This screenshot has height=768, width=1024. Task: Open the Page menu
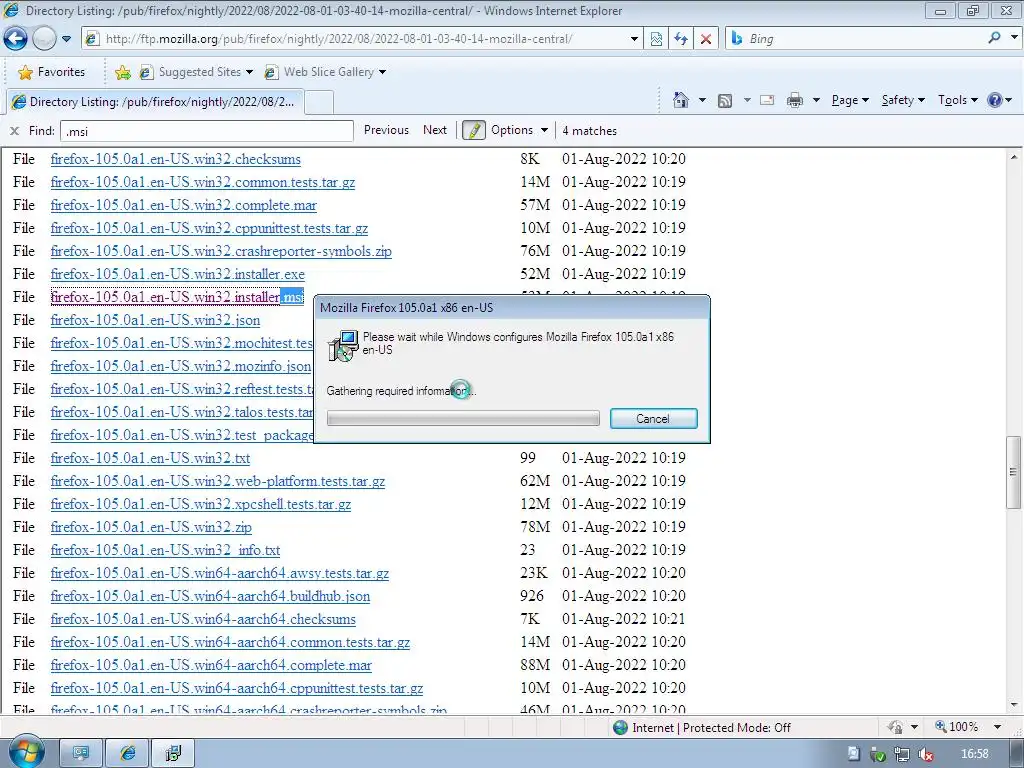pos(850,100)
